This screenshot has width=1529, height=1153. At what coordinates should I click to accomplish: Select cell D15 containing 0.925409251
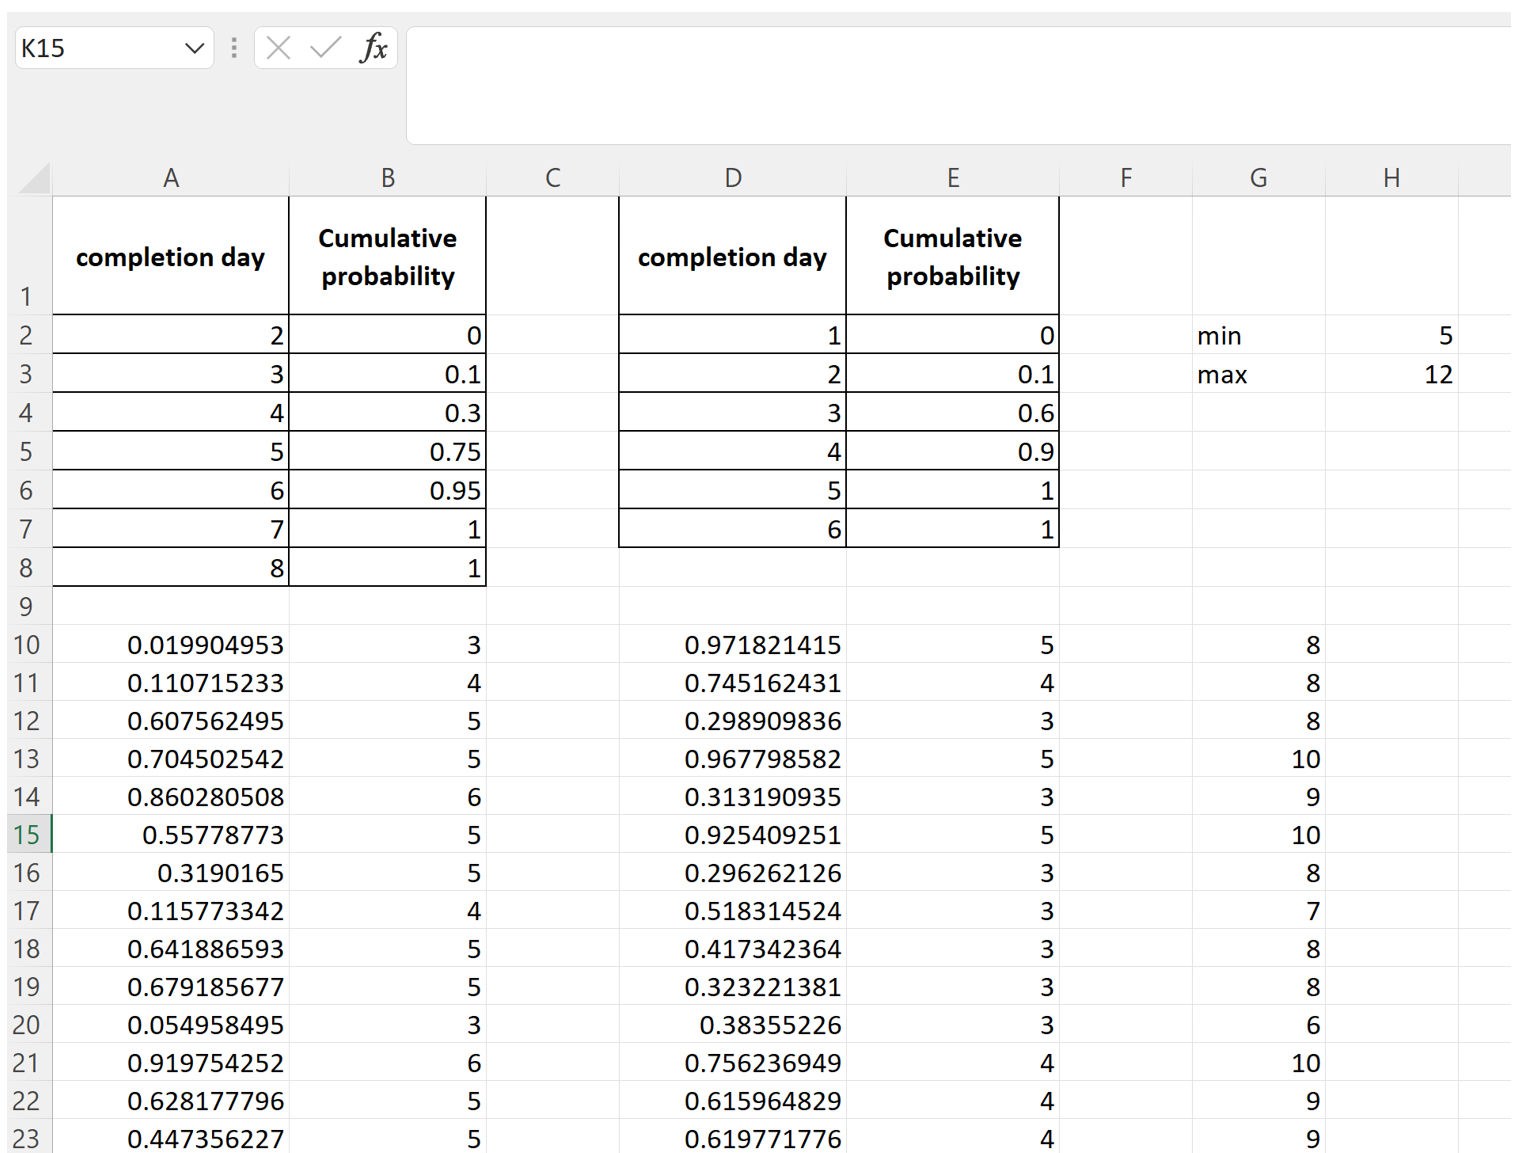[732, 835]
